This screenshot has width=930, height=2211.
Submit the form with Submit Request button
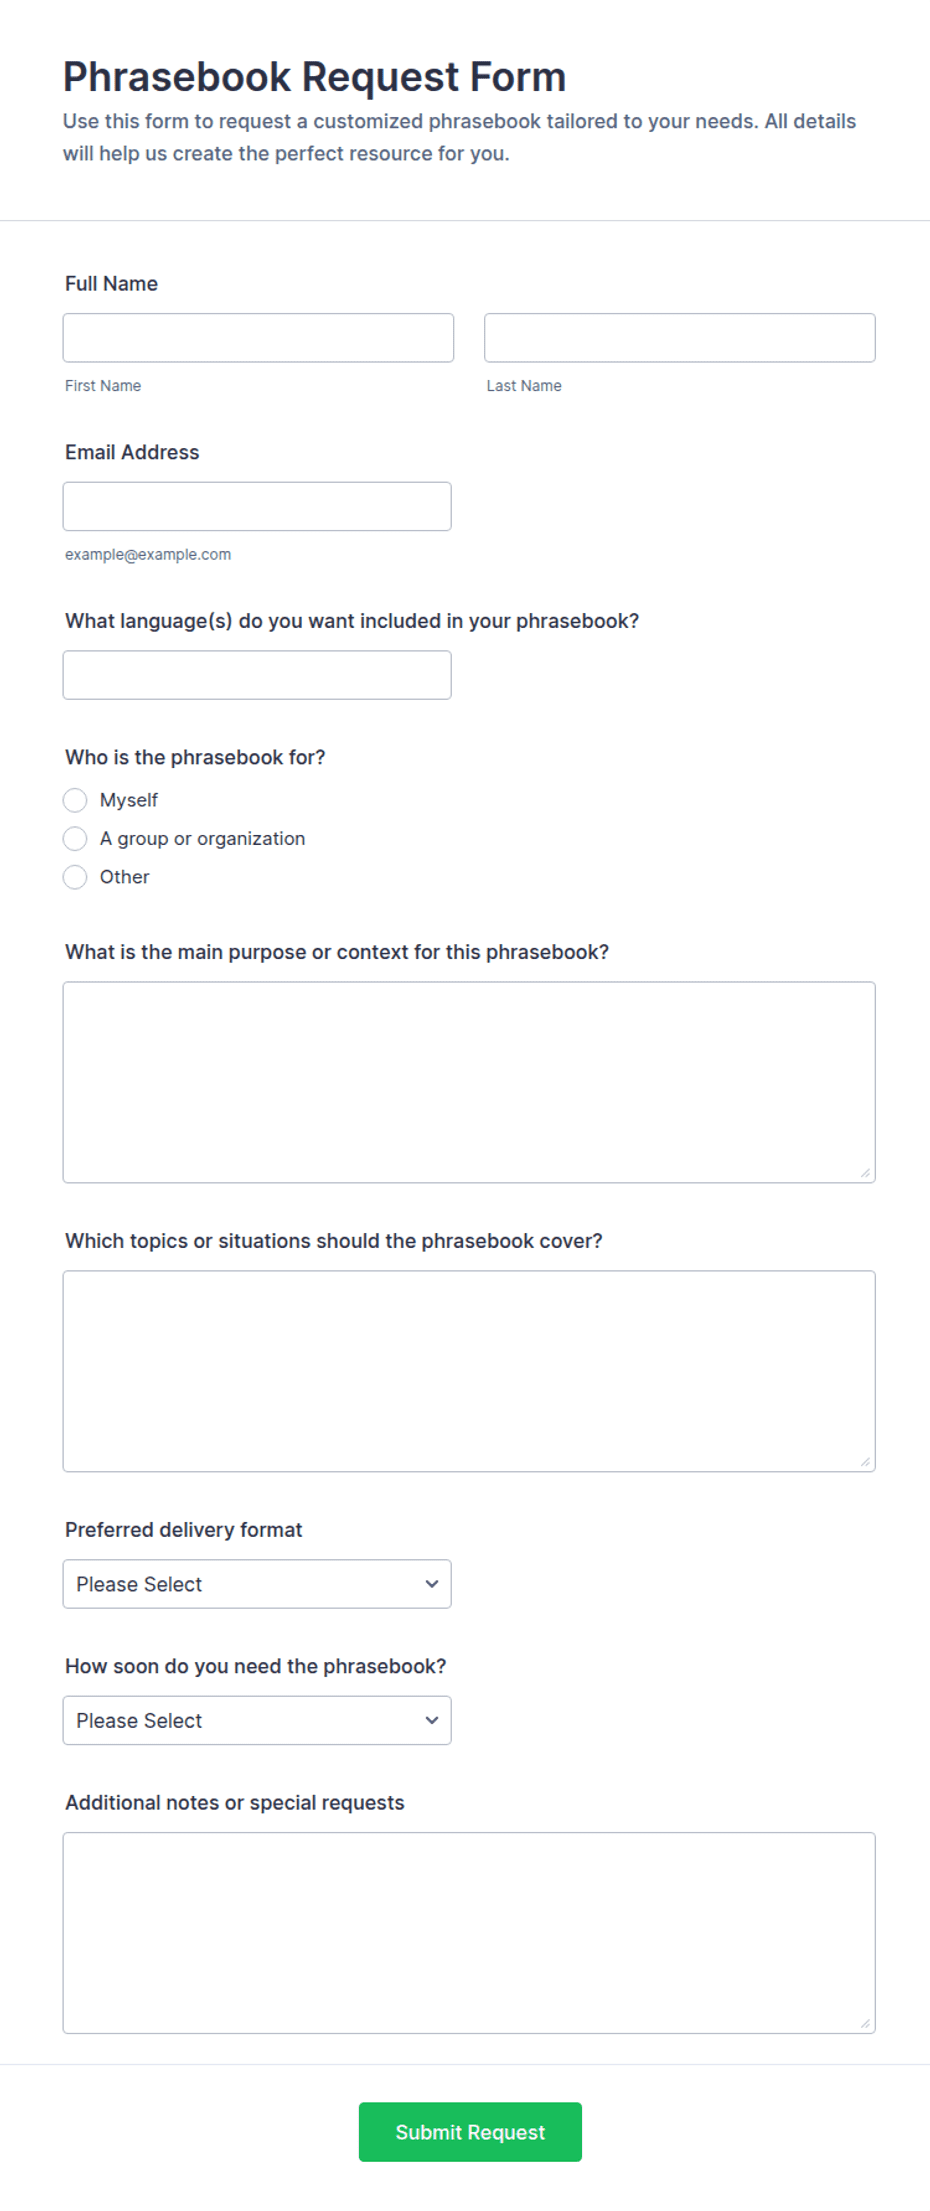pos(470,2132)
